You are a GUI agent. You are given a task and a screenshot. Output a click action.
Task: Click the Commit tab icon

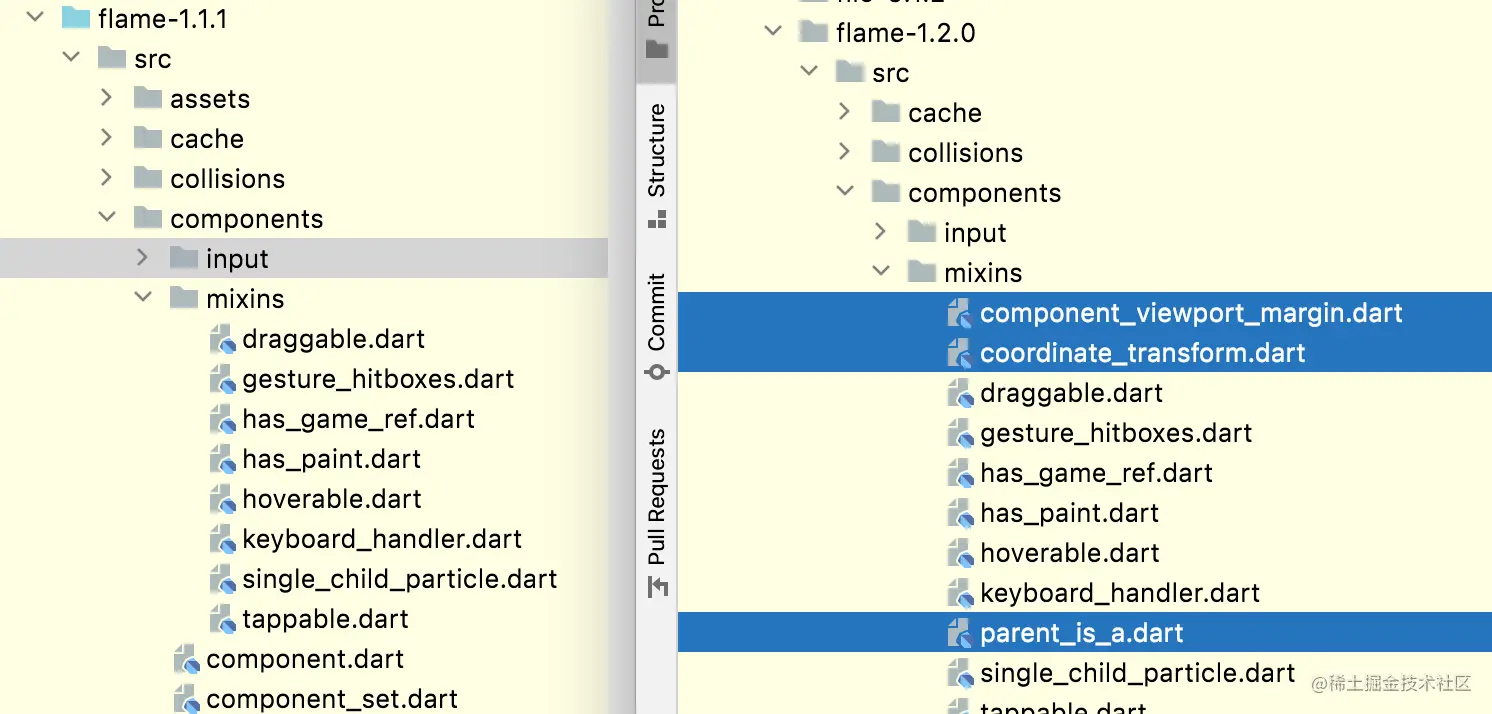656,373
